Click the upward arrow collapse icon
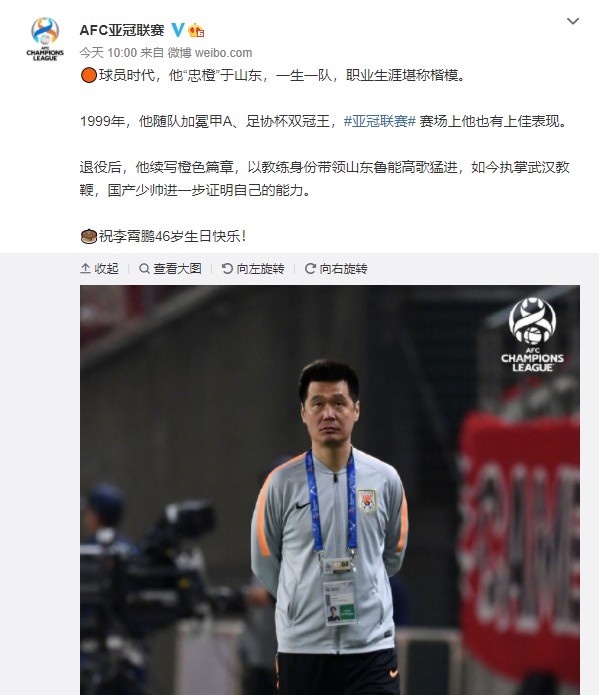 point(85,268)
